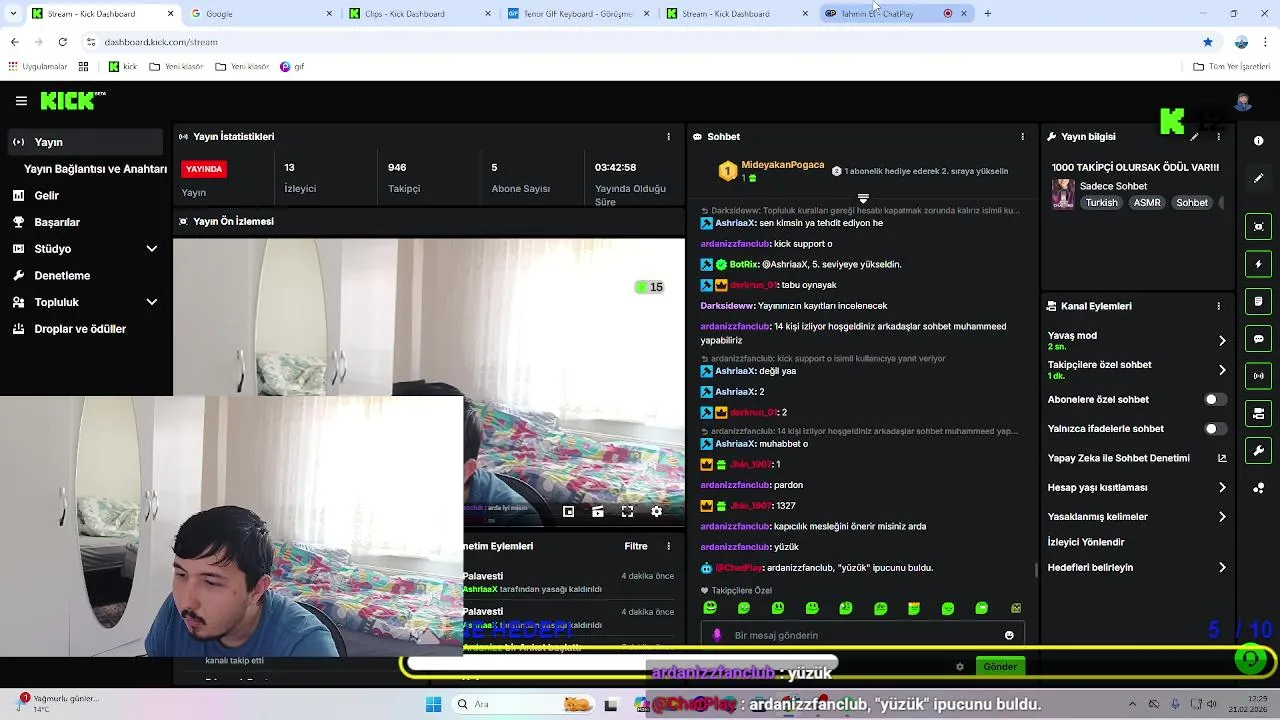Switch to Tenor GIF Keyboard tab
Screen dimensions: 1280x720
(577, 14)
